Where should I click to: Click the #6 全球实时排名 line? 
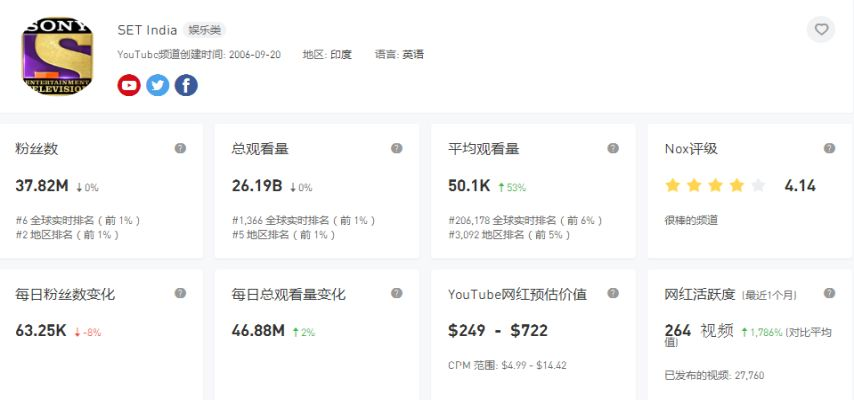point(78,221)
